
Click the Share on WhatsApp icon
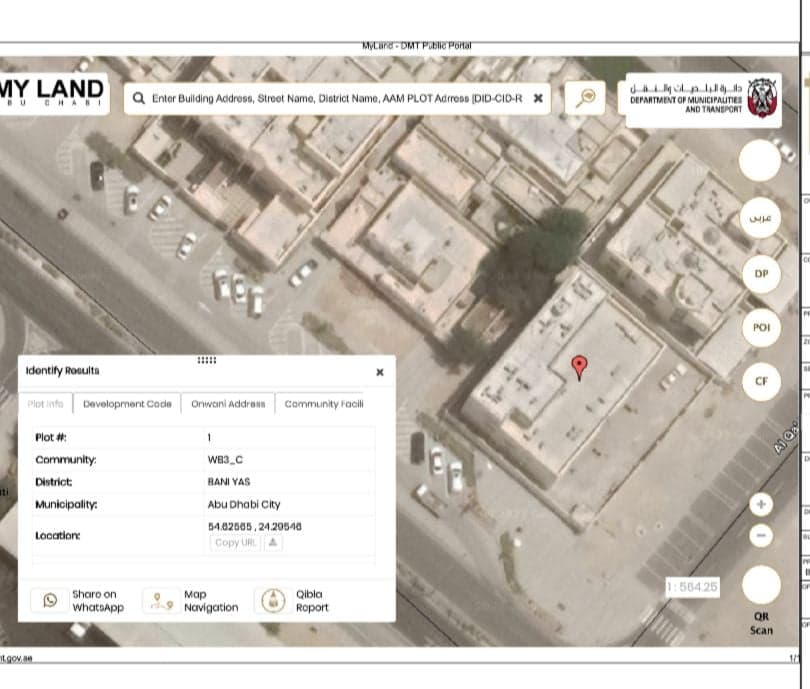click(50, 600)
